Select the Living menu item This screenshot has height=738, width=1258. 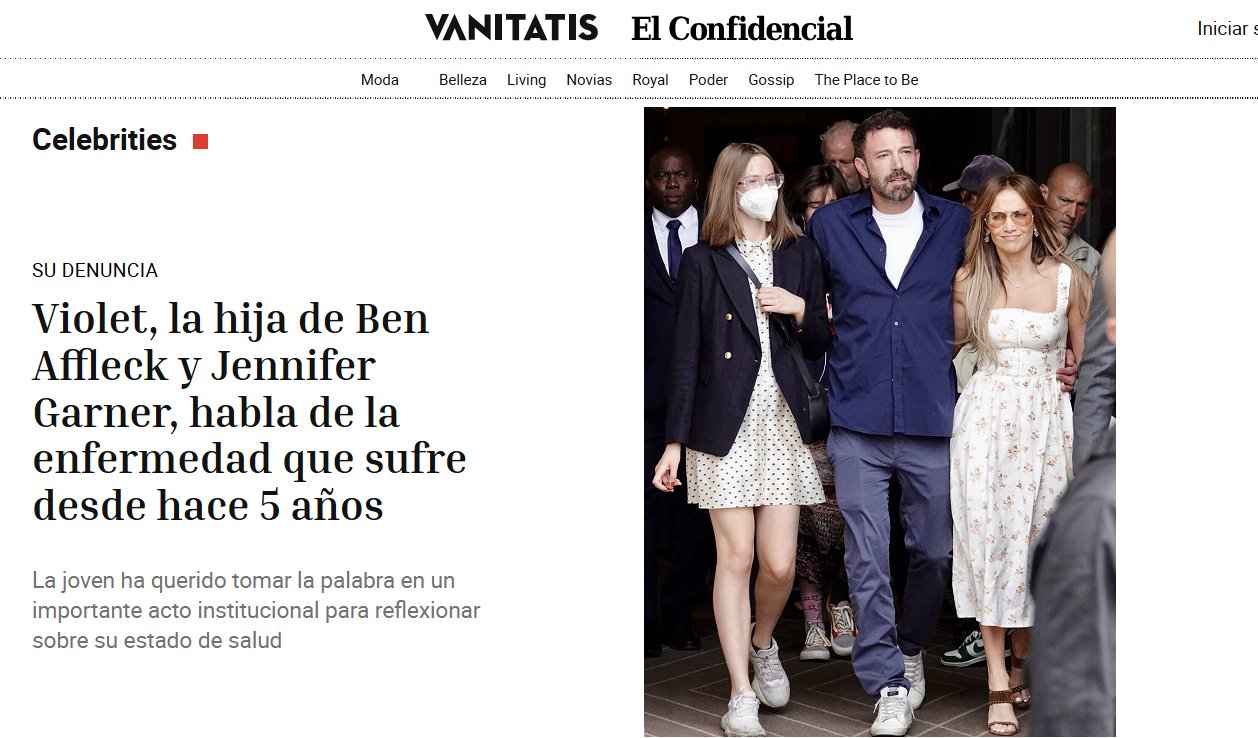pyautogui.click(x=526, y=80)
